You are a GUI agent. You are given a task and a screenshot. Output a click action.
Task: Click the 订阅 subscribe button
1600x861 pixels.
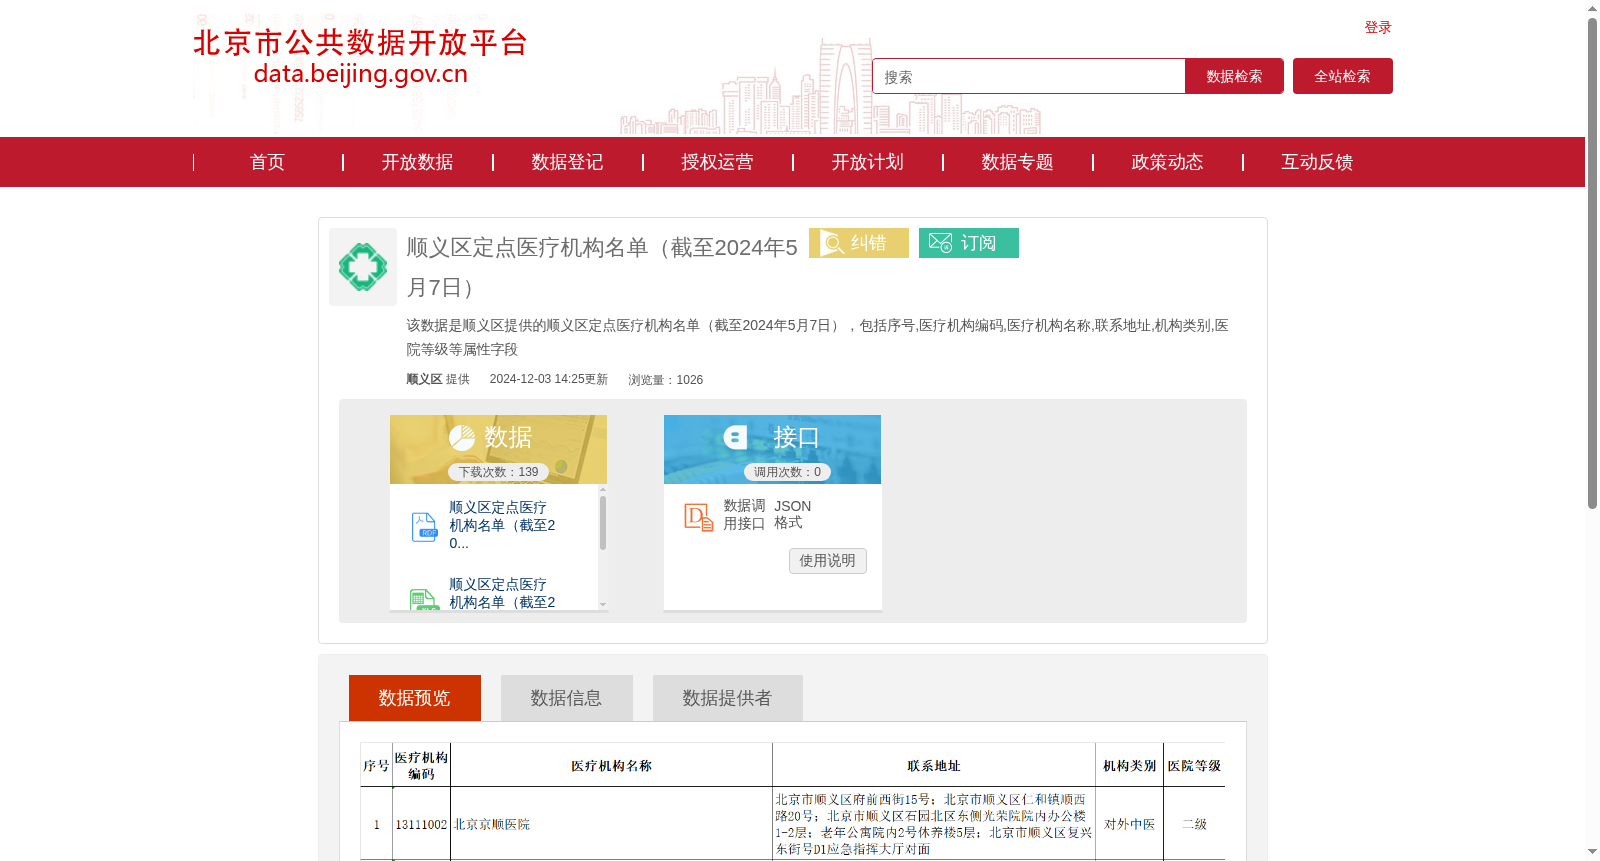click(x=969, y=243)
